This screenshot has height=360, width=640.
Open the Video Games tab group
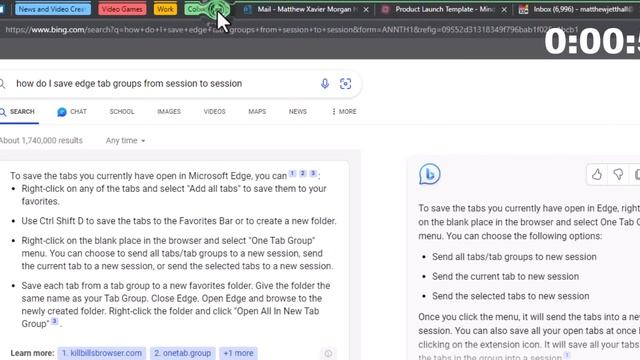click(122, 9)
